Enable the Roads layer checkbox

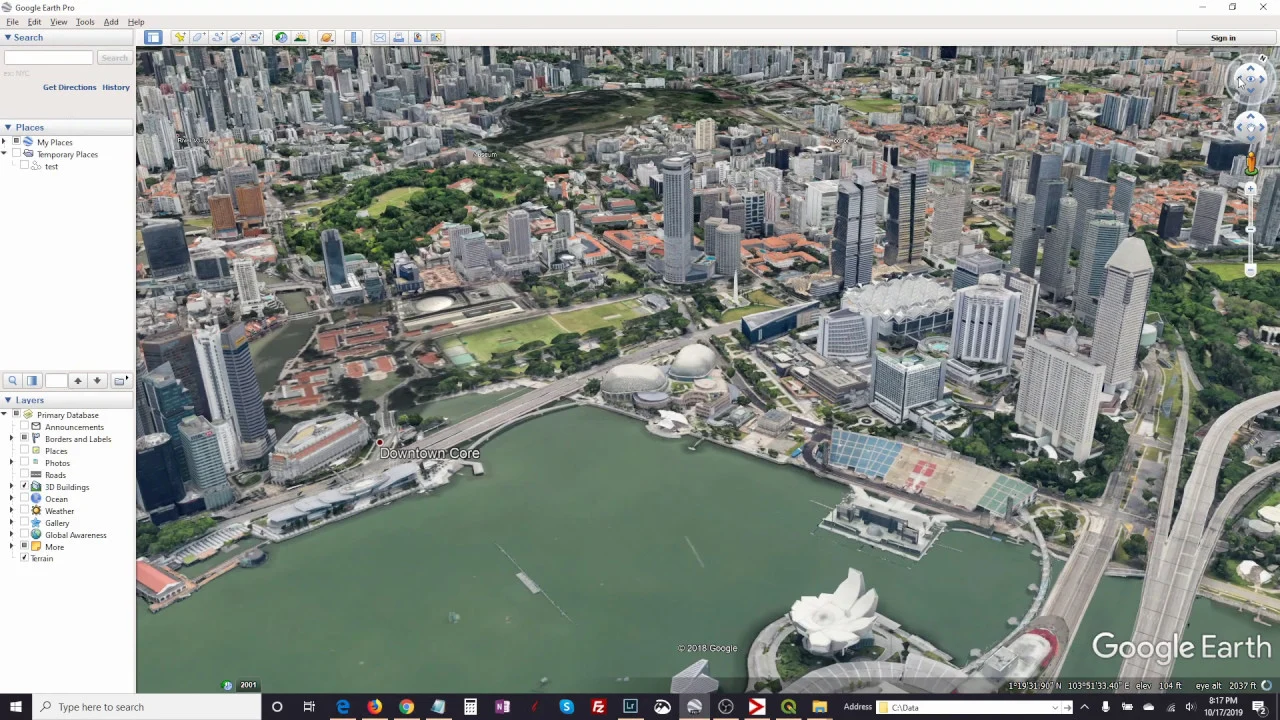tap(24, 475)
